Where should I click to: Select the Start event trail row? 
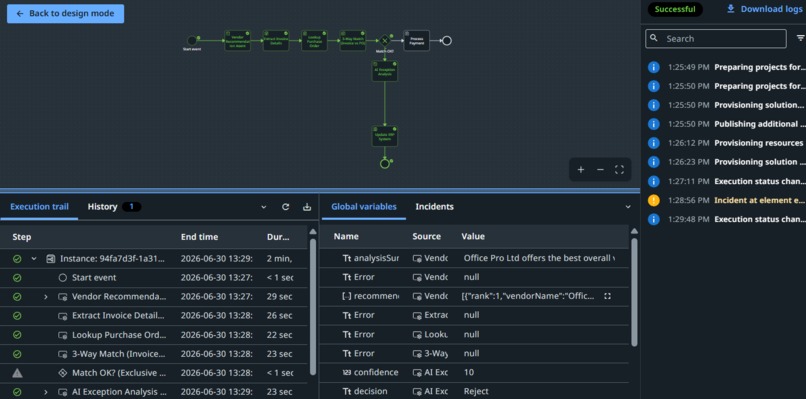[x=154, y=278]
